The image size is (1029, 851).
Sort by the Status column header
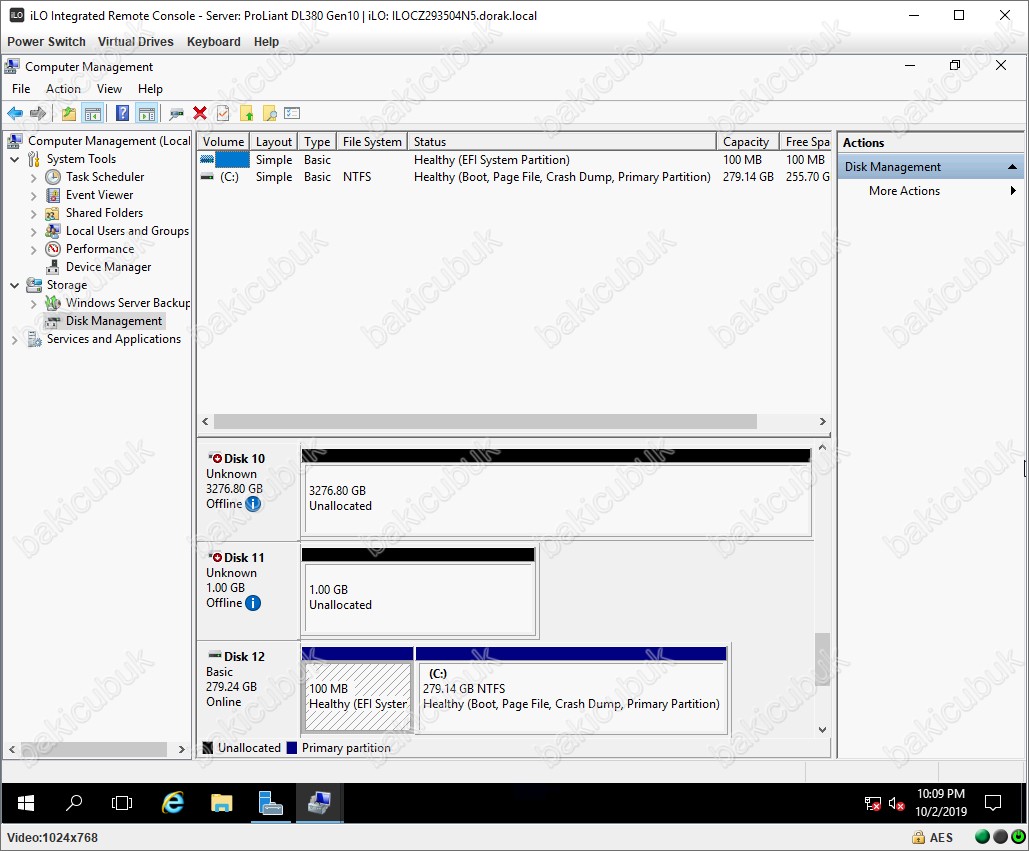[562, 142]
